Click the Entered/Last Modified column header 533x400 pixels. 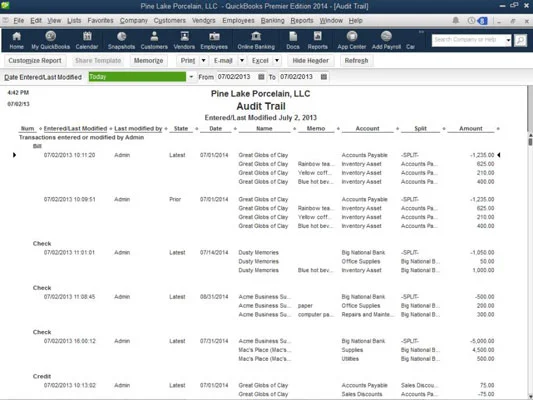[75, 128]
